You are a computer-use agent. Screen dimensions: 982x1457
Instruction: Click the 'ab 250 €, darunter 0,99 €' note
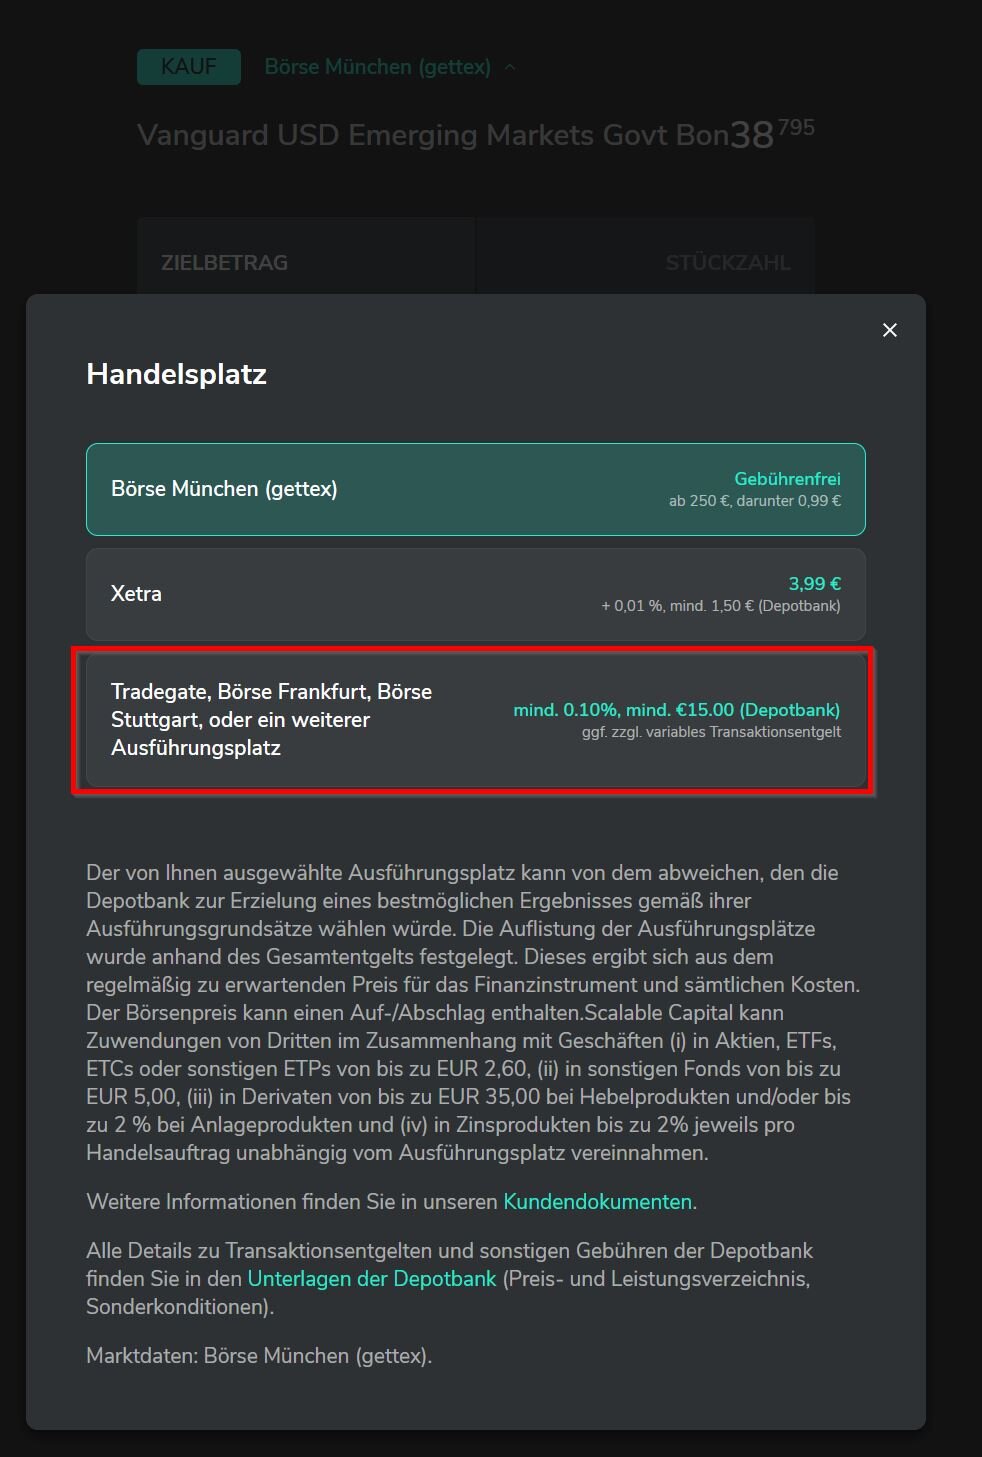point(754,501)
